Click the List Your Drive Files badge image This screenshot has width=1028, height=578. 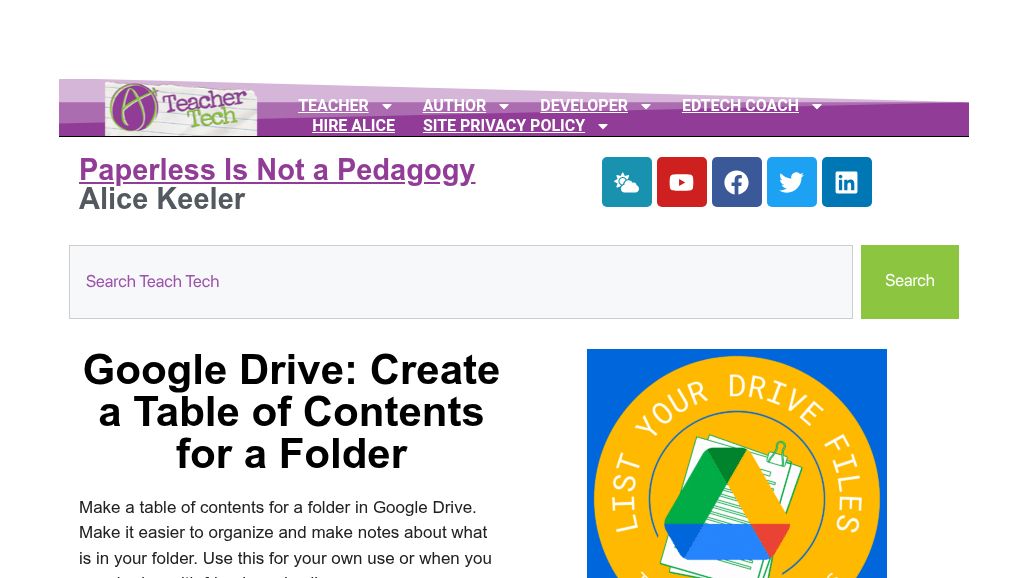pyautogui.click(x=737, y=463)
